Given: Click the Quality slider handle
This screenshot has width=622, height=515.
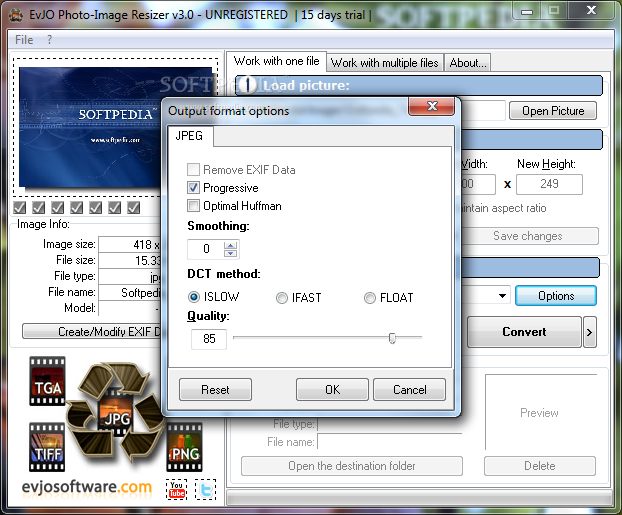Looking at the screenshot, I should (392, 338).
